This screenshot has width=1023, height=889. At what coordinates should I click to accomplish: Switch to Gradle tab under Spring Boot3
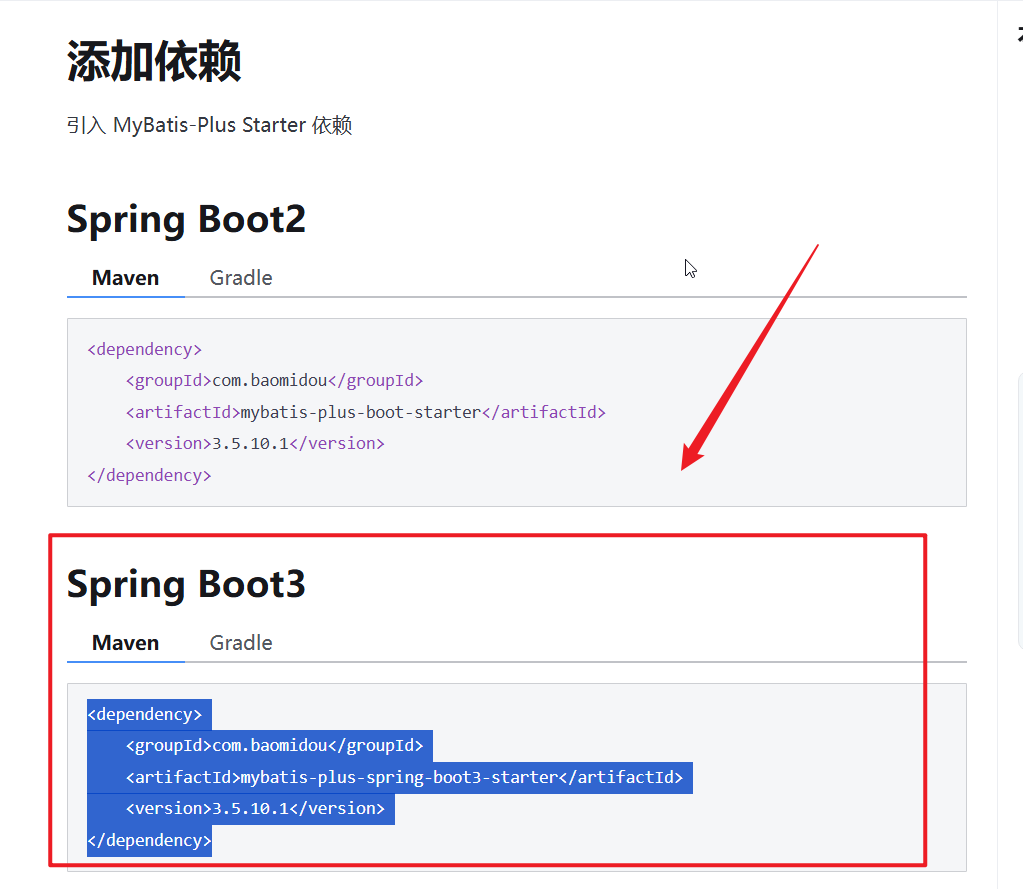coord(241,643)
